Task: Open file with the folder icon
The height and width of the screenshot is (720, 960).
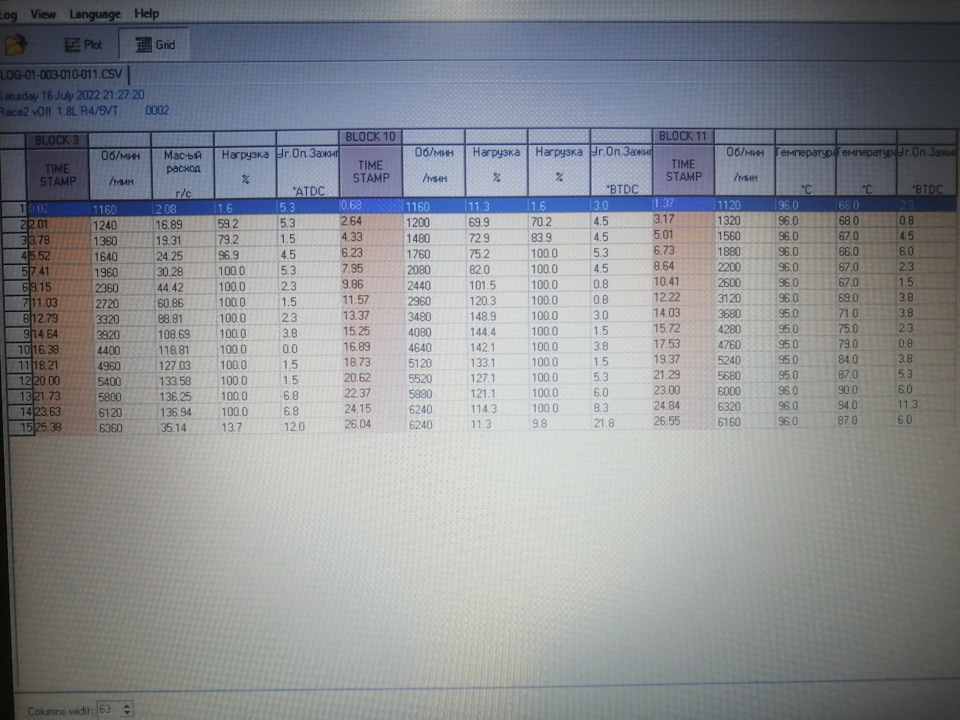Action: click(15, 45)
